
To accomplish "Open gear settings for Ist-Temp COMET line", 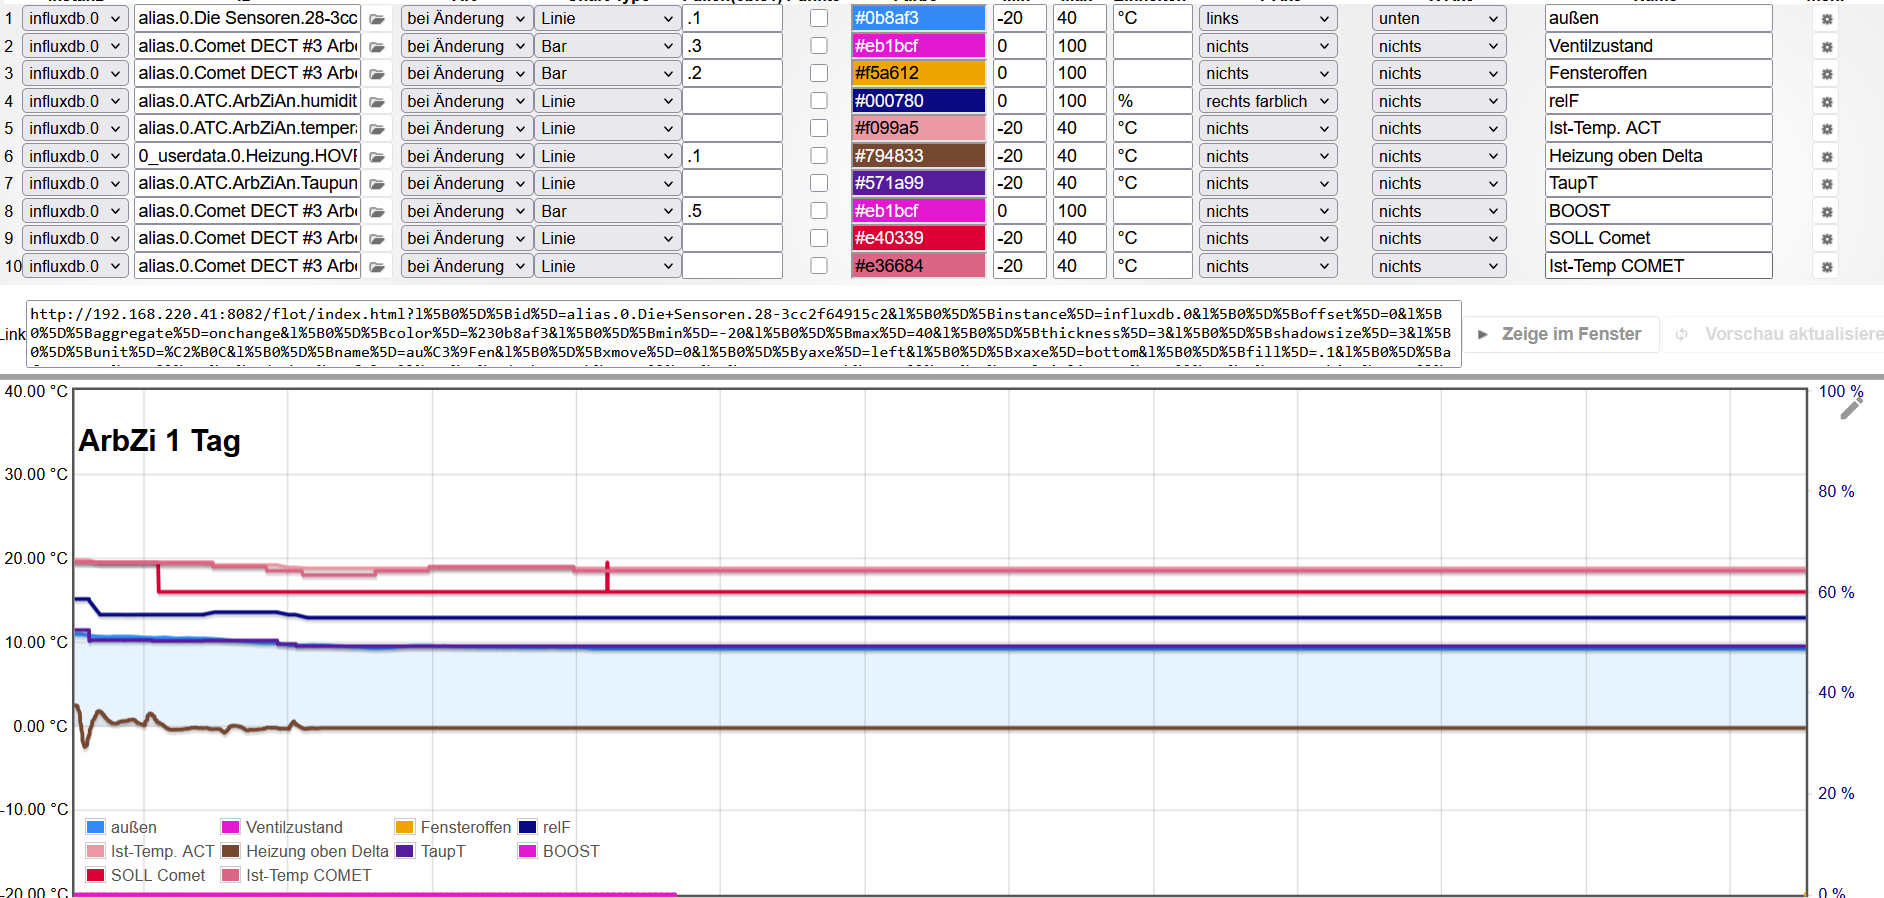I will pyautogui.click(x=1827, y=267).
